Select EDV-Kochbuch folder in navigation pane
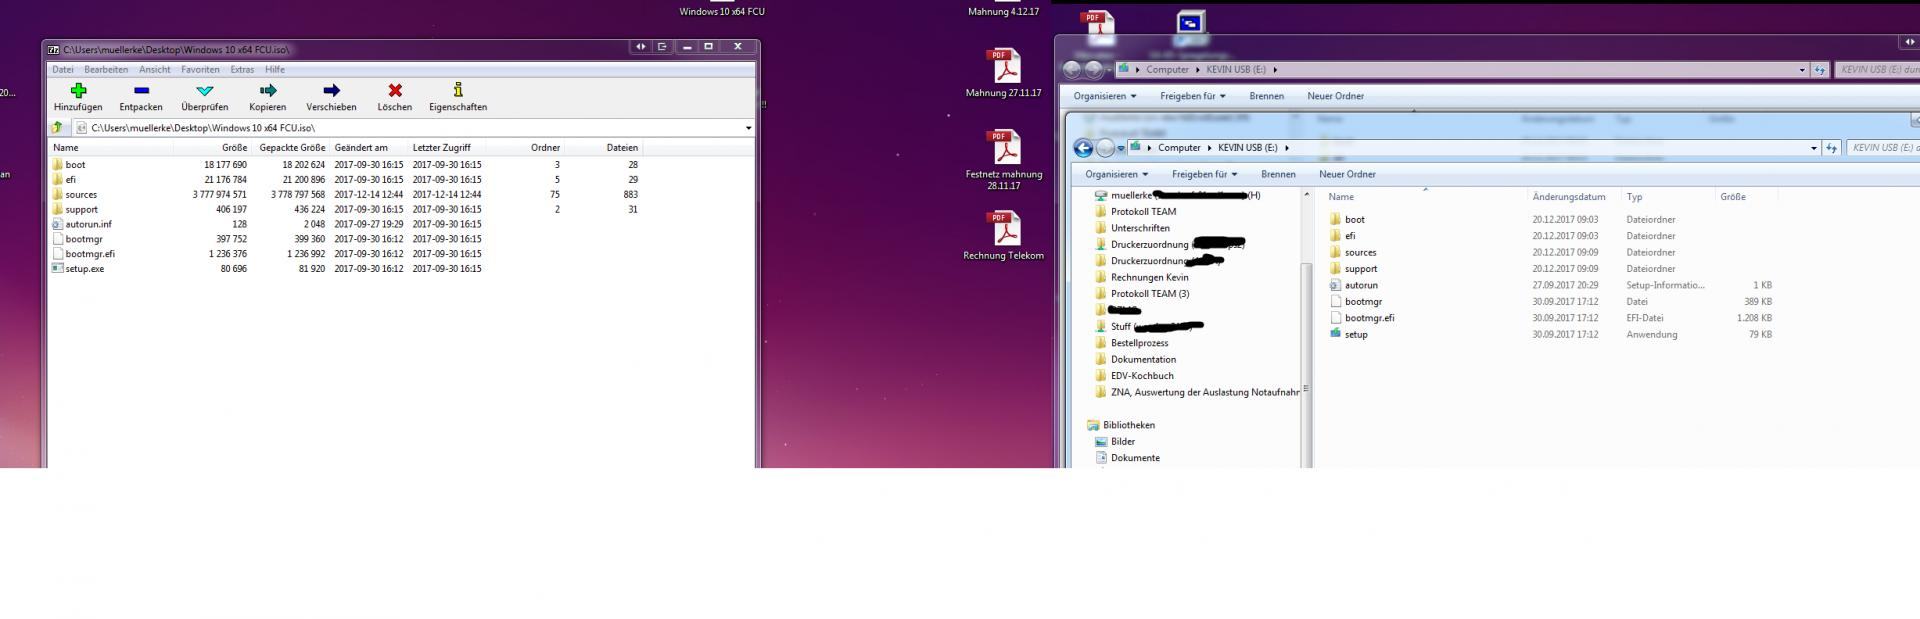1920x619 pixels. pos(1135,376)
